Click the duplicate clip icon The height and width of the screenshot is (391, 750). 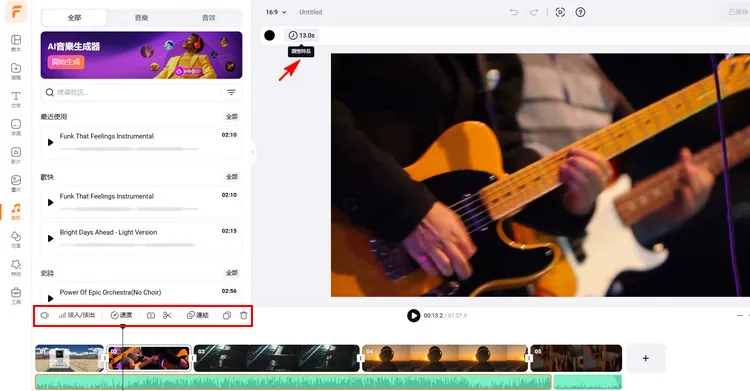(227, 315)
